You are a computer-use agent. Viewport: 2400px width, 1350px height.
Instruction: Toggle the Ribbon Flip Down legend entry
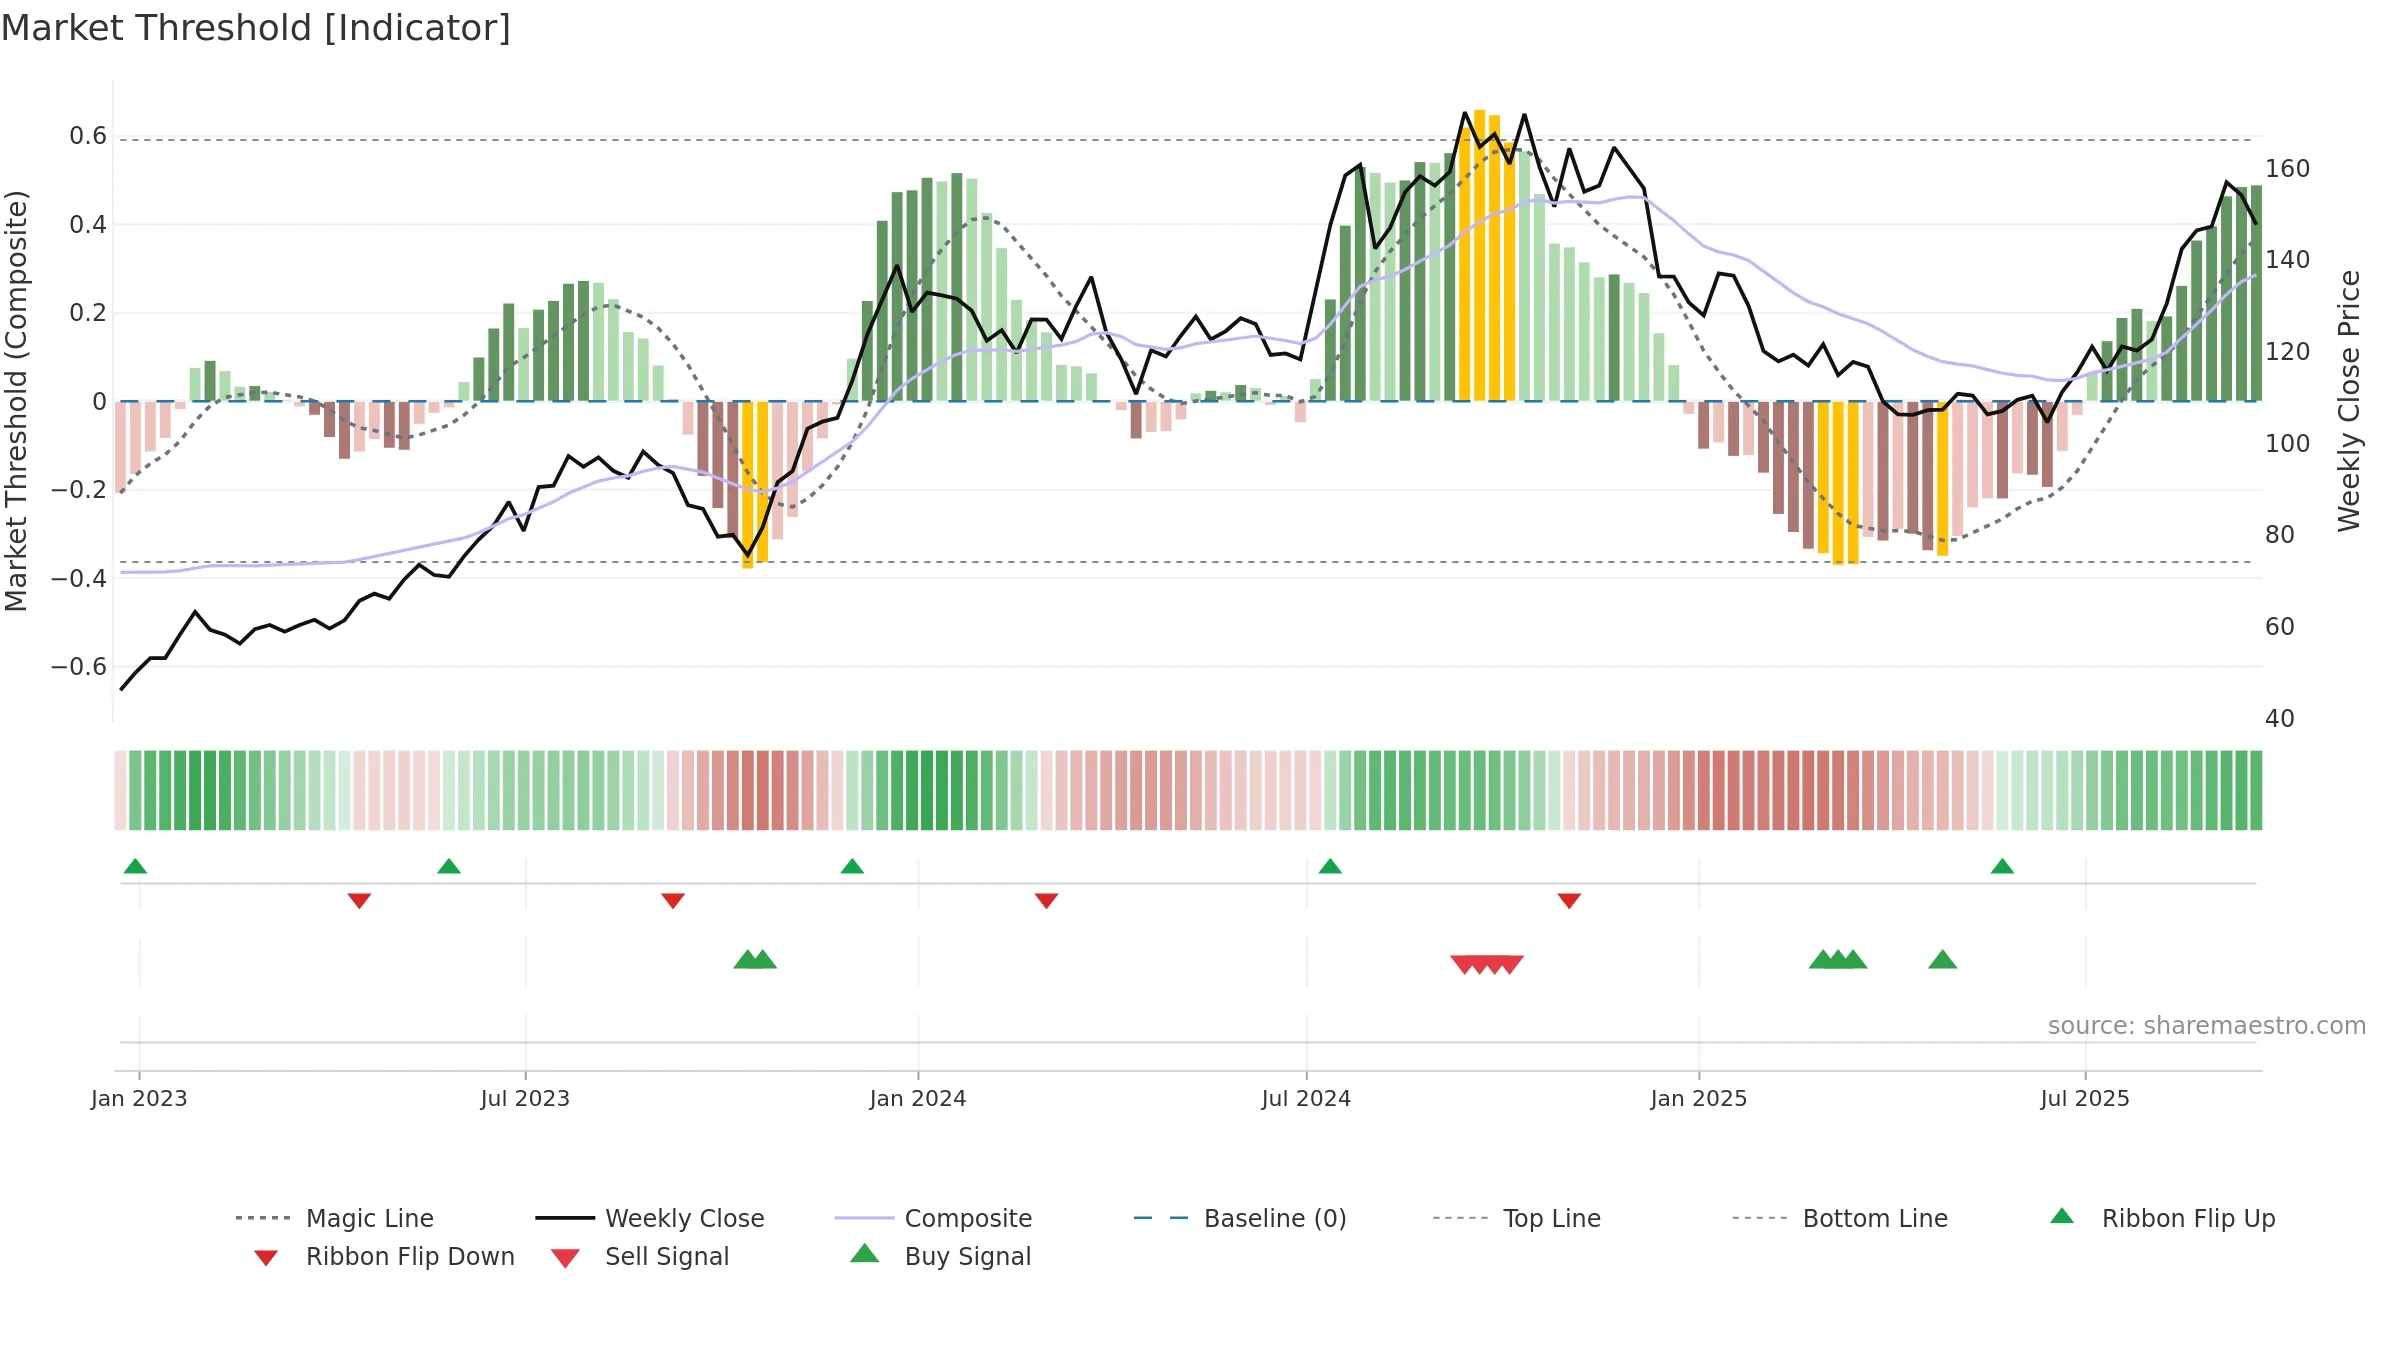(x=383, y=1256)
